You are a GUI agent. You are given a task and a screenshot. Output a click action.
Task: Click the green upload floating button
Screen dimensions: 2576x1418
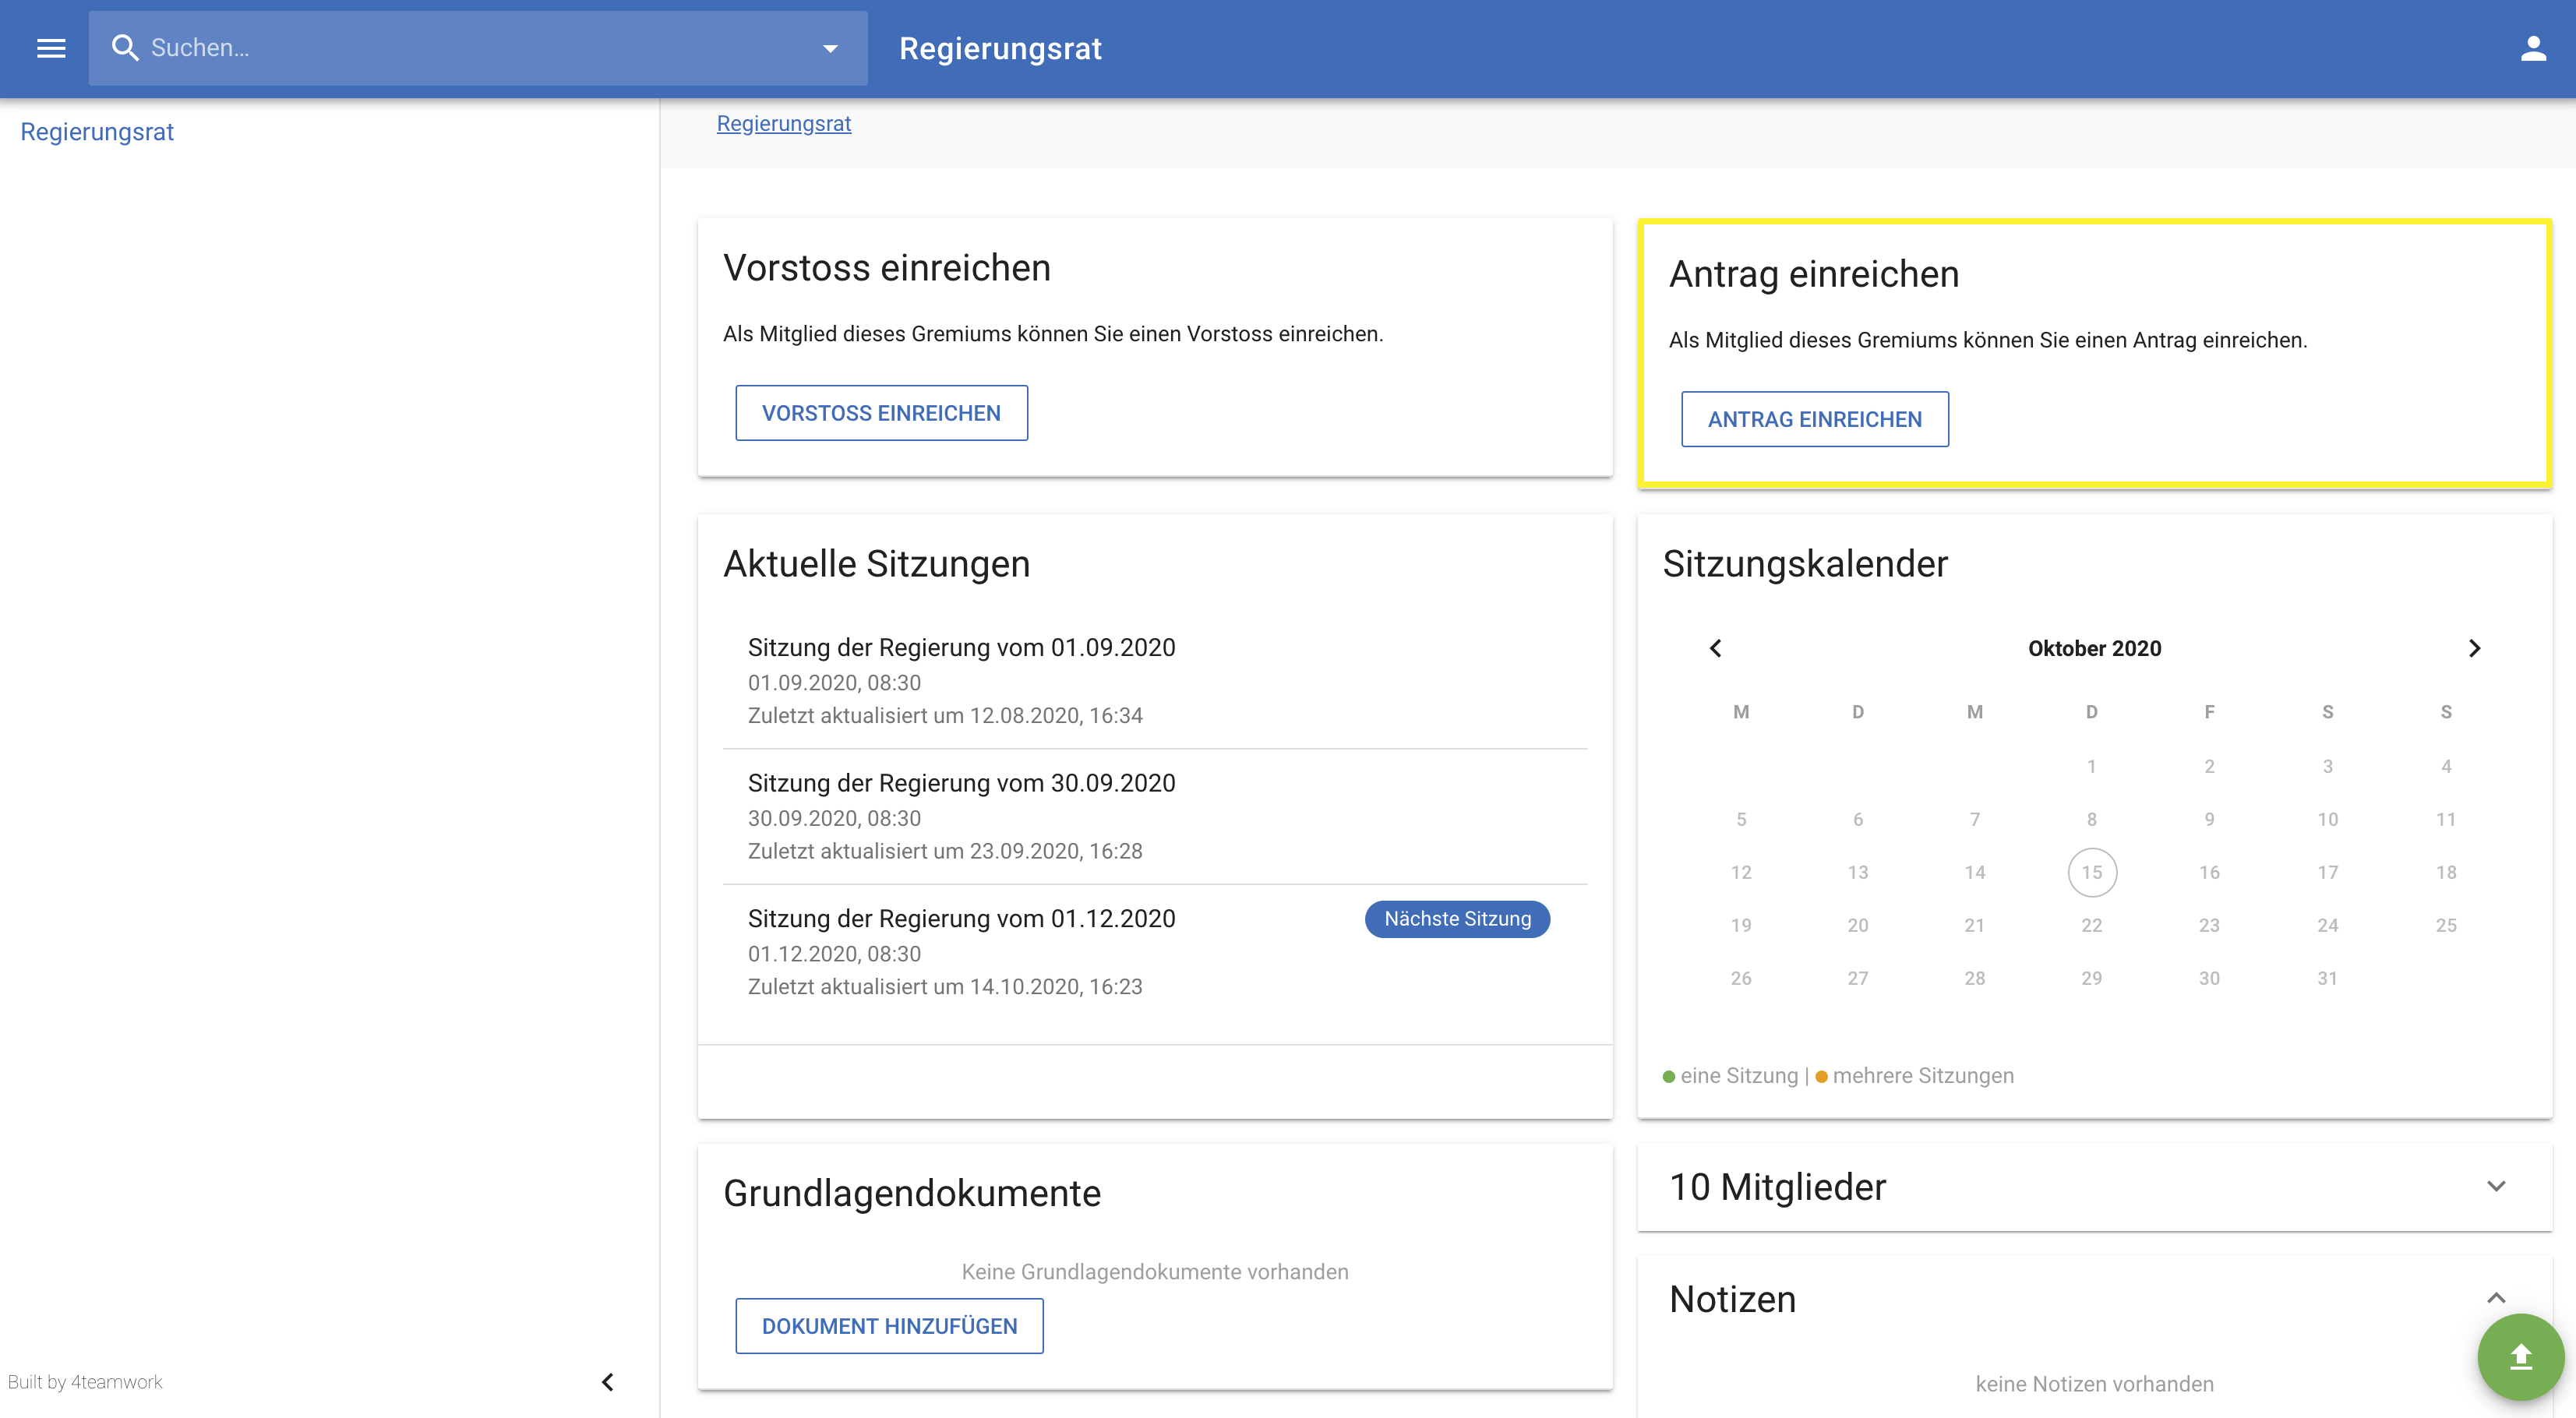tap(2520, 1357)
